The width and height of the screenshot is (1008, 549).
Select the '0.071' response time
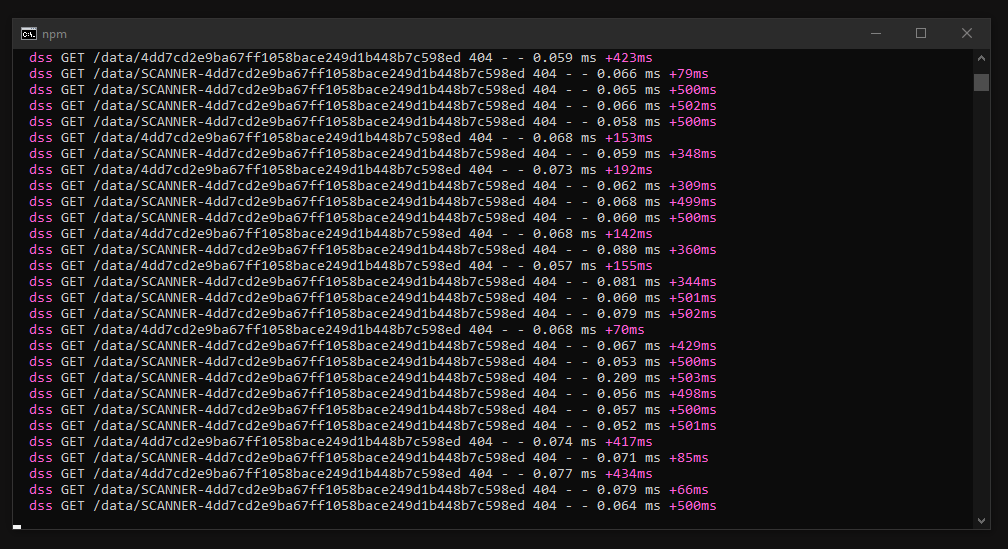616,458
